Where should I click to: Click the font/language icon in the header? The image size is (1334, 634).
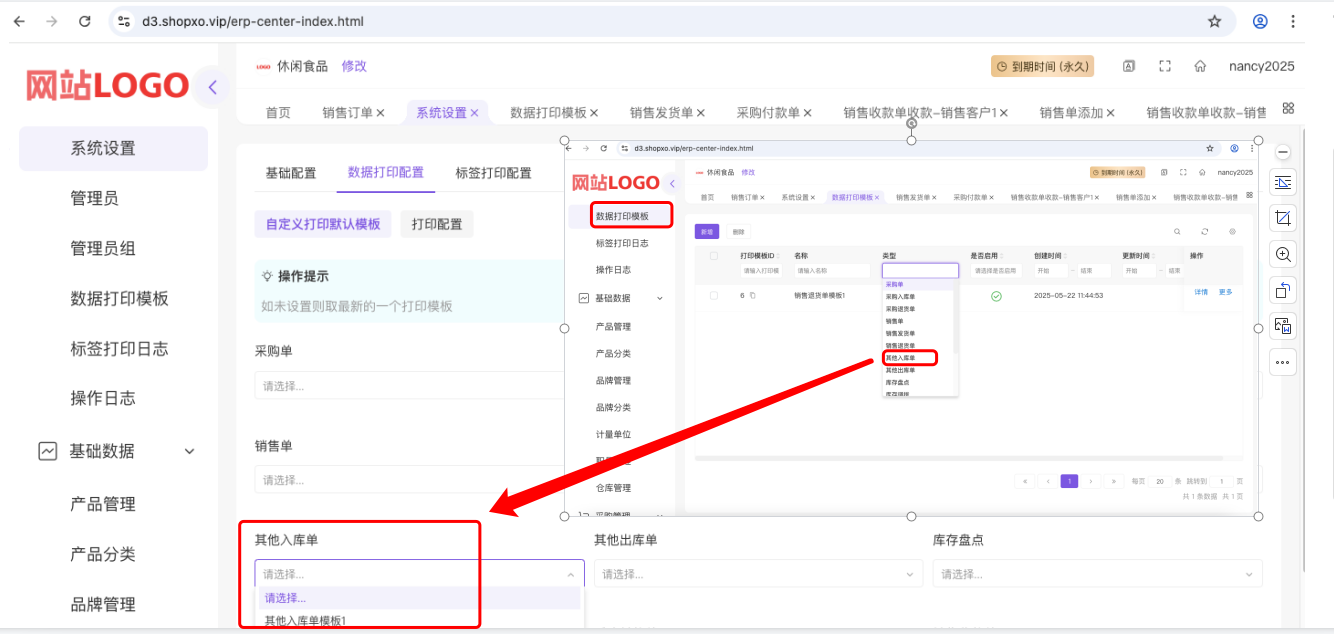(1129, 66)
